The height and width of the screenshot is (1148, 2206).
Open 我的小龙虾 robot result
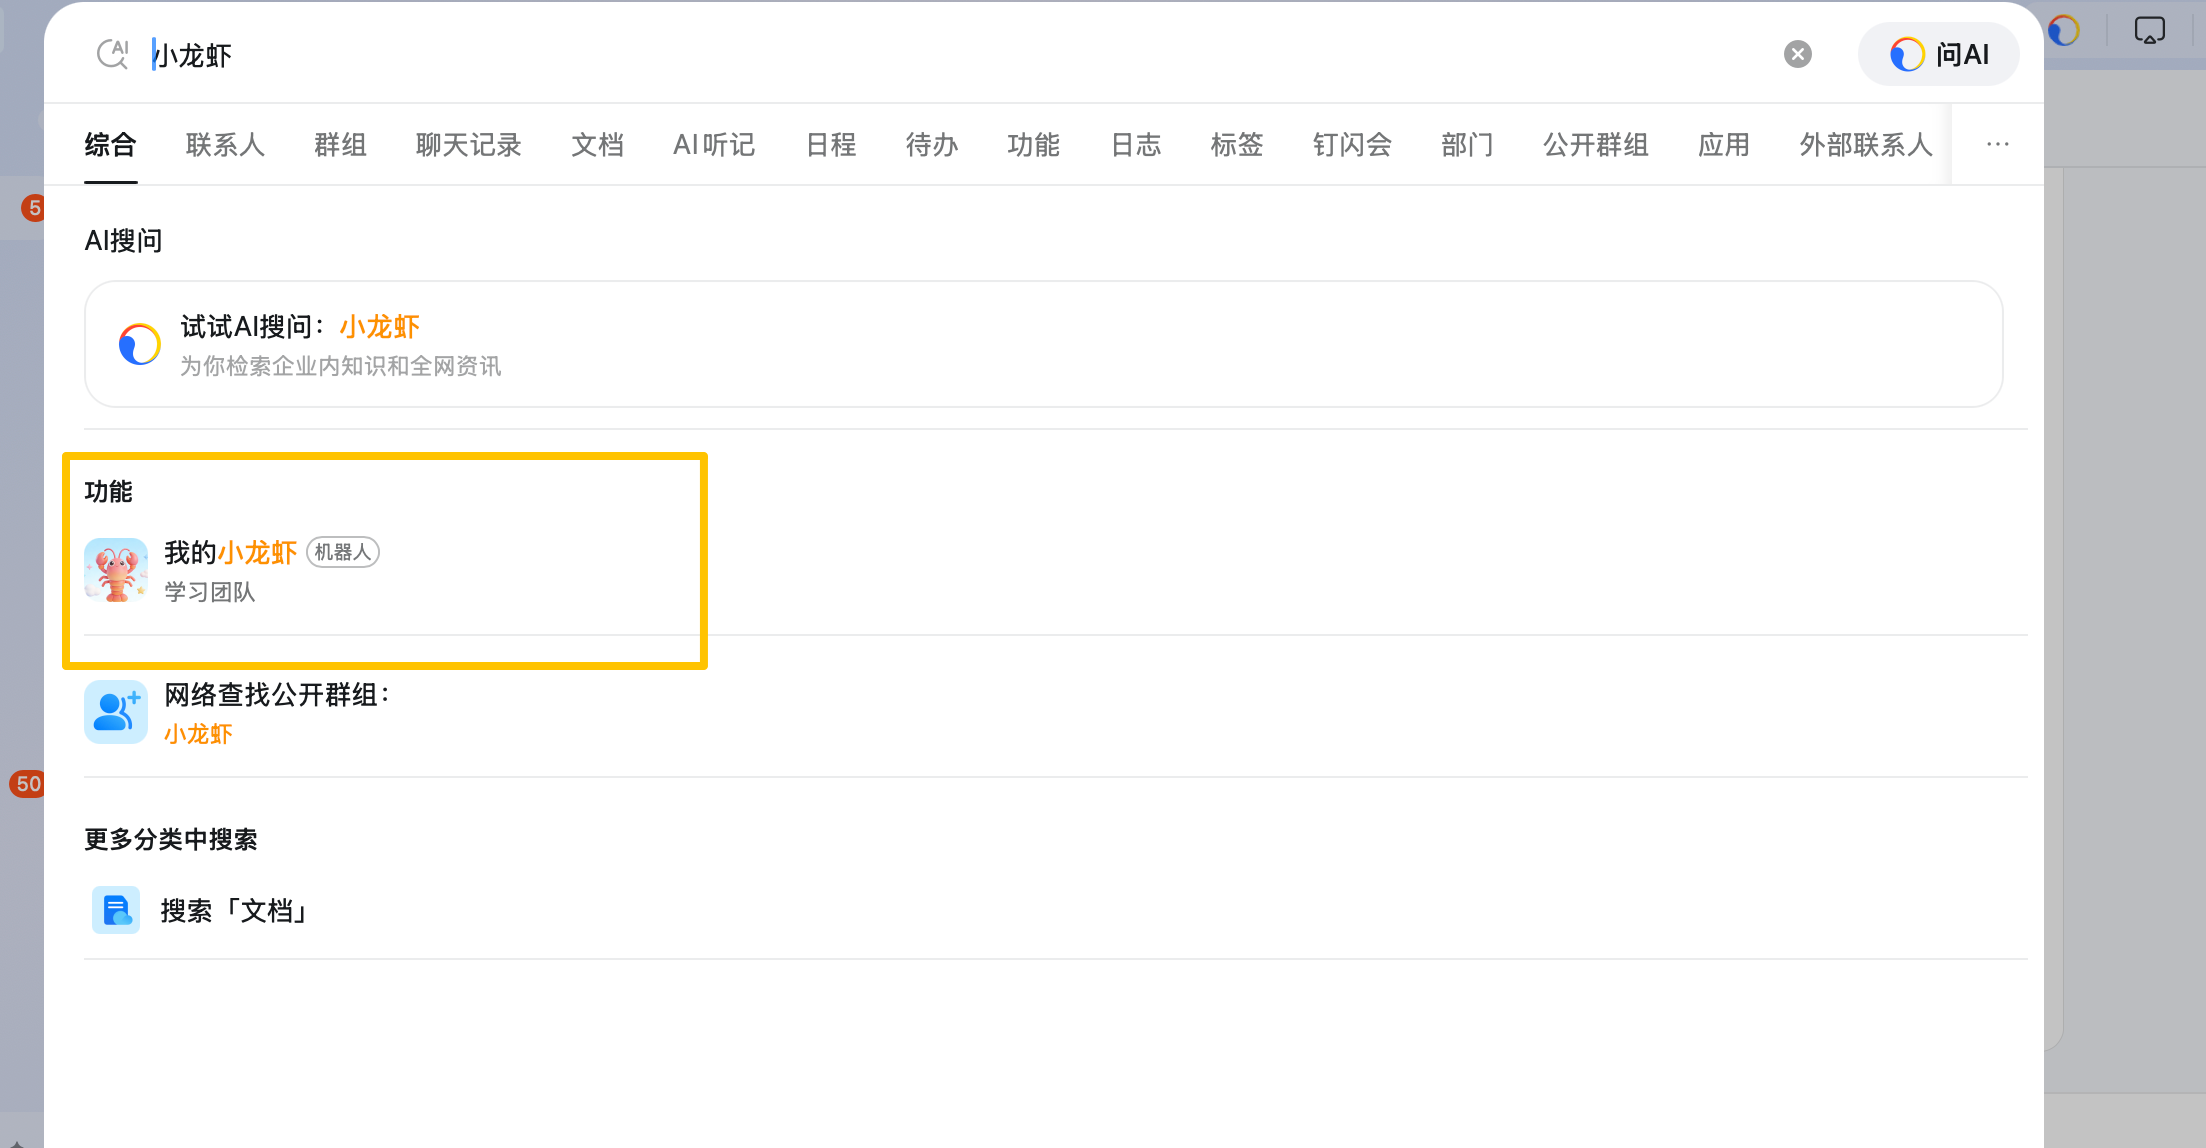(x=231, y=553)
